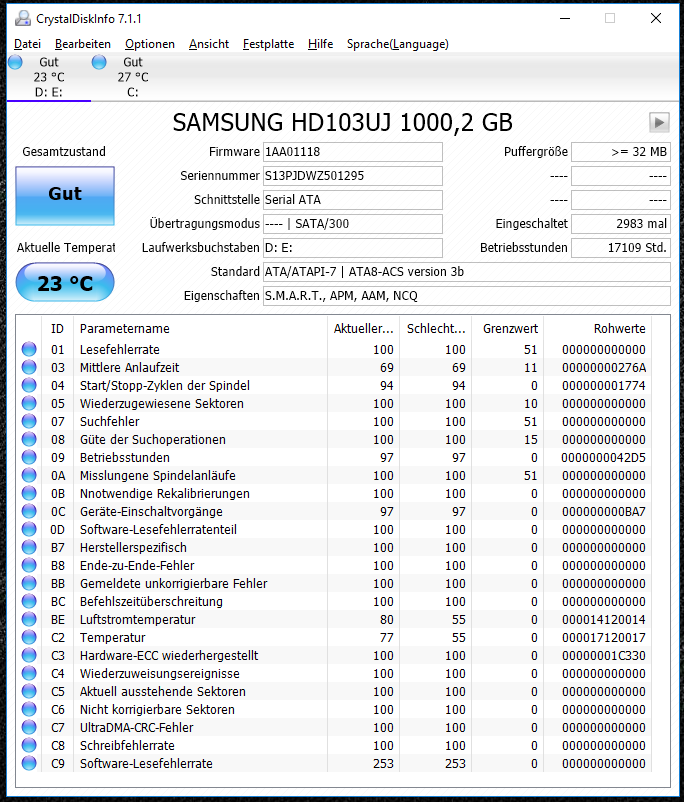Click status icon of Temperatur C2 row

coord(29,637)
